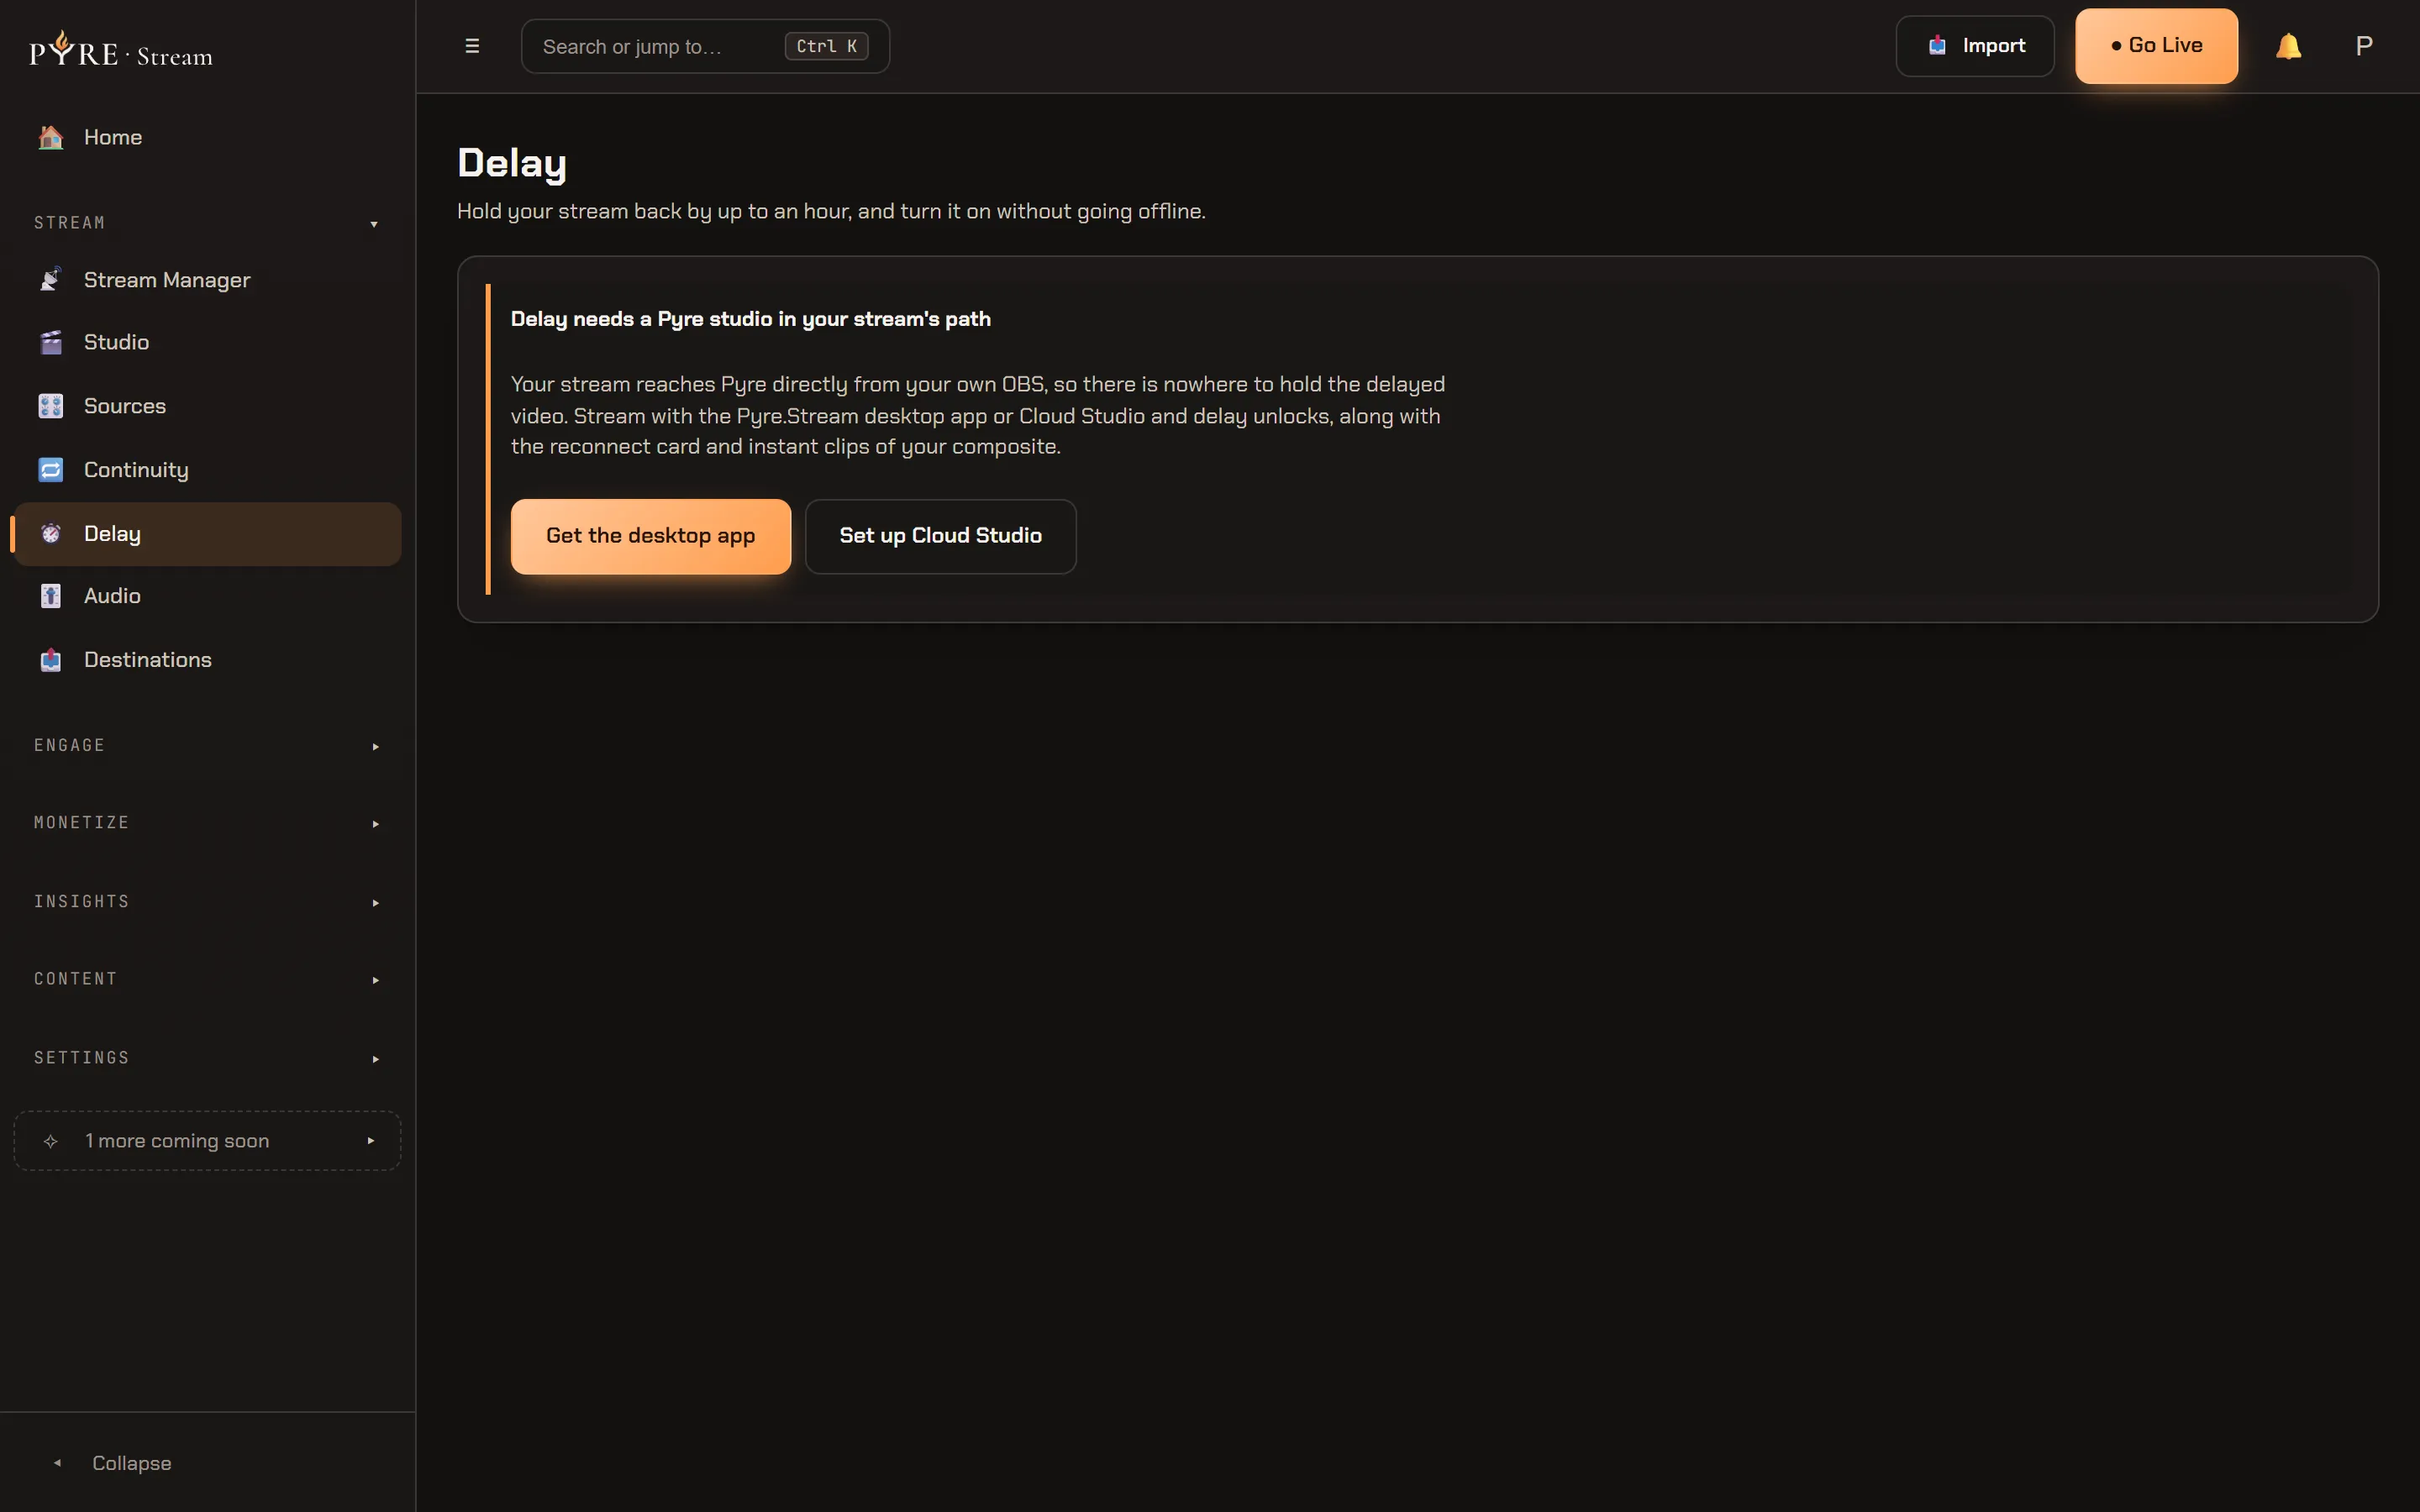Click the Delay page heading
The image size is (2420, 1512).
[512, 163]
